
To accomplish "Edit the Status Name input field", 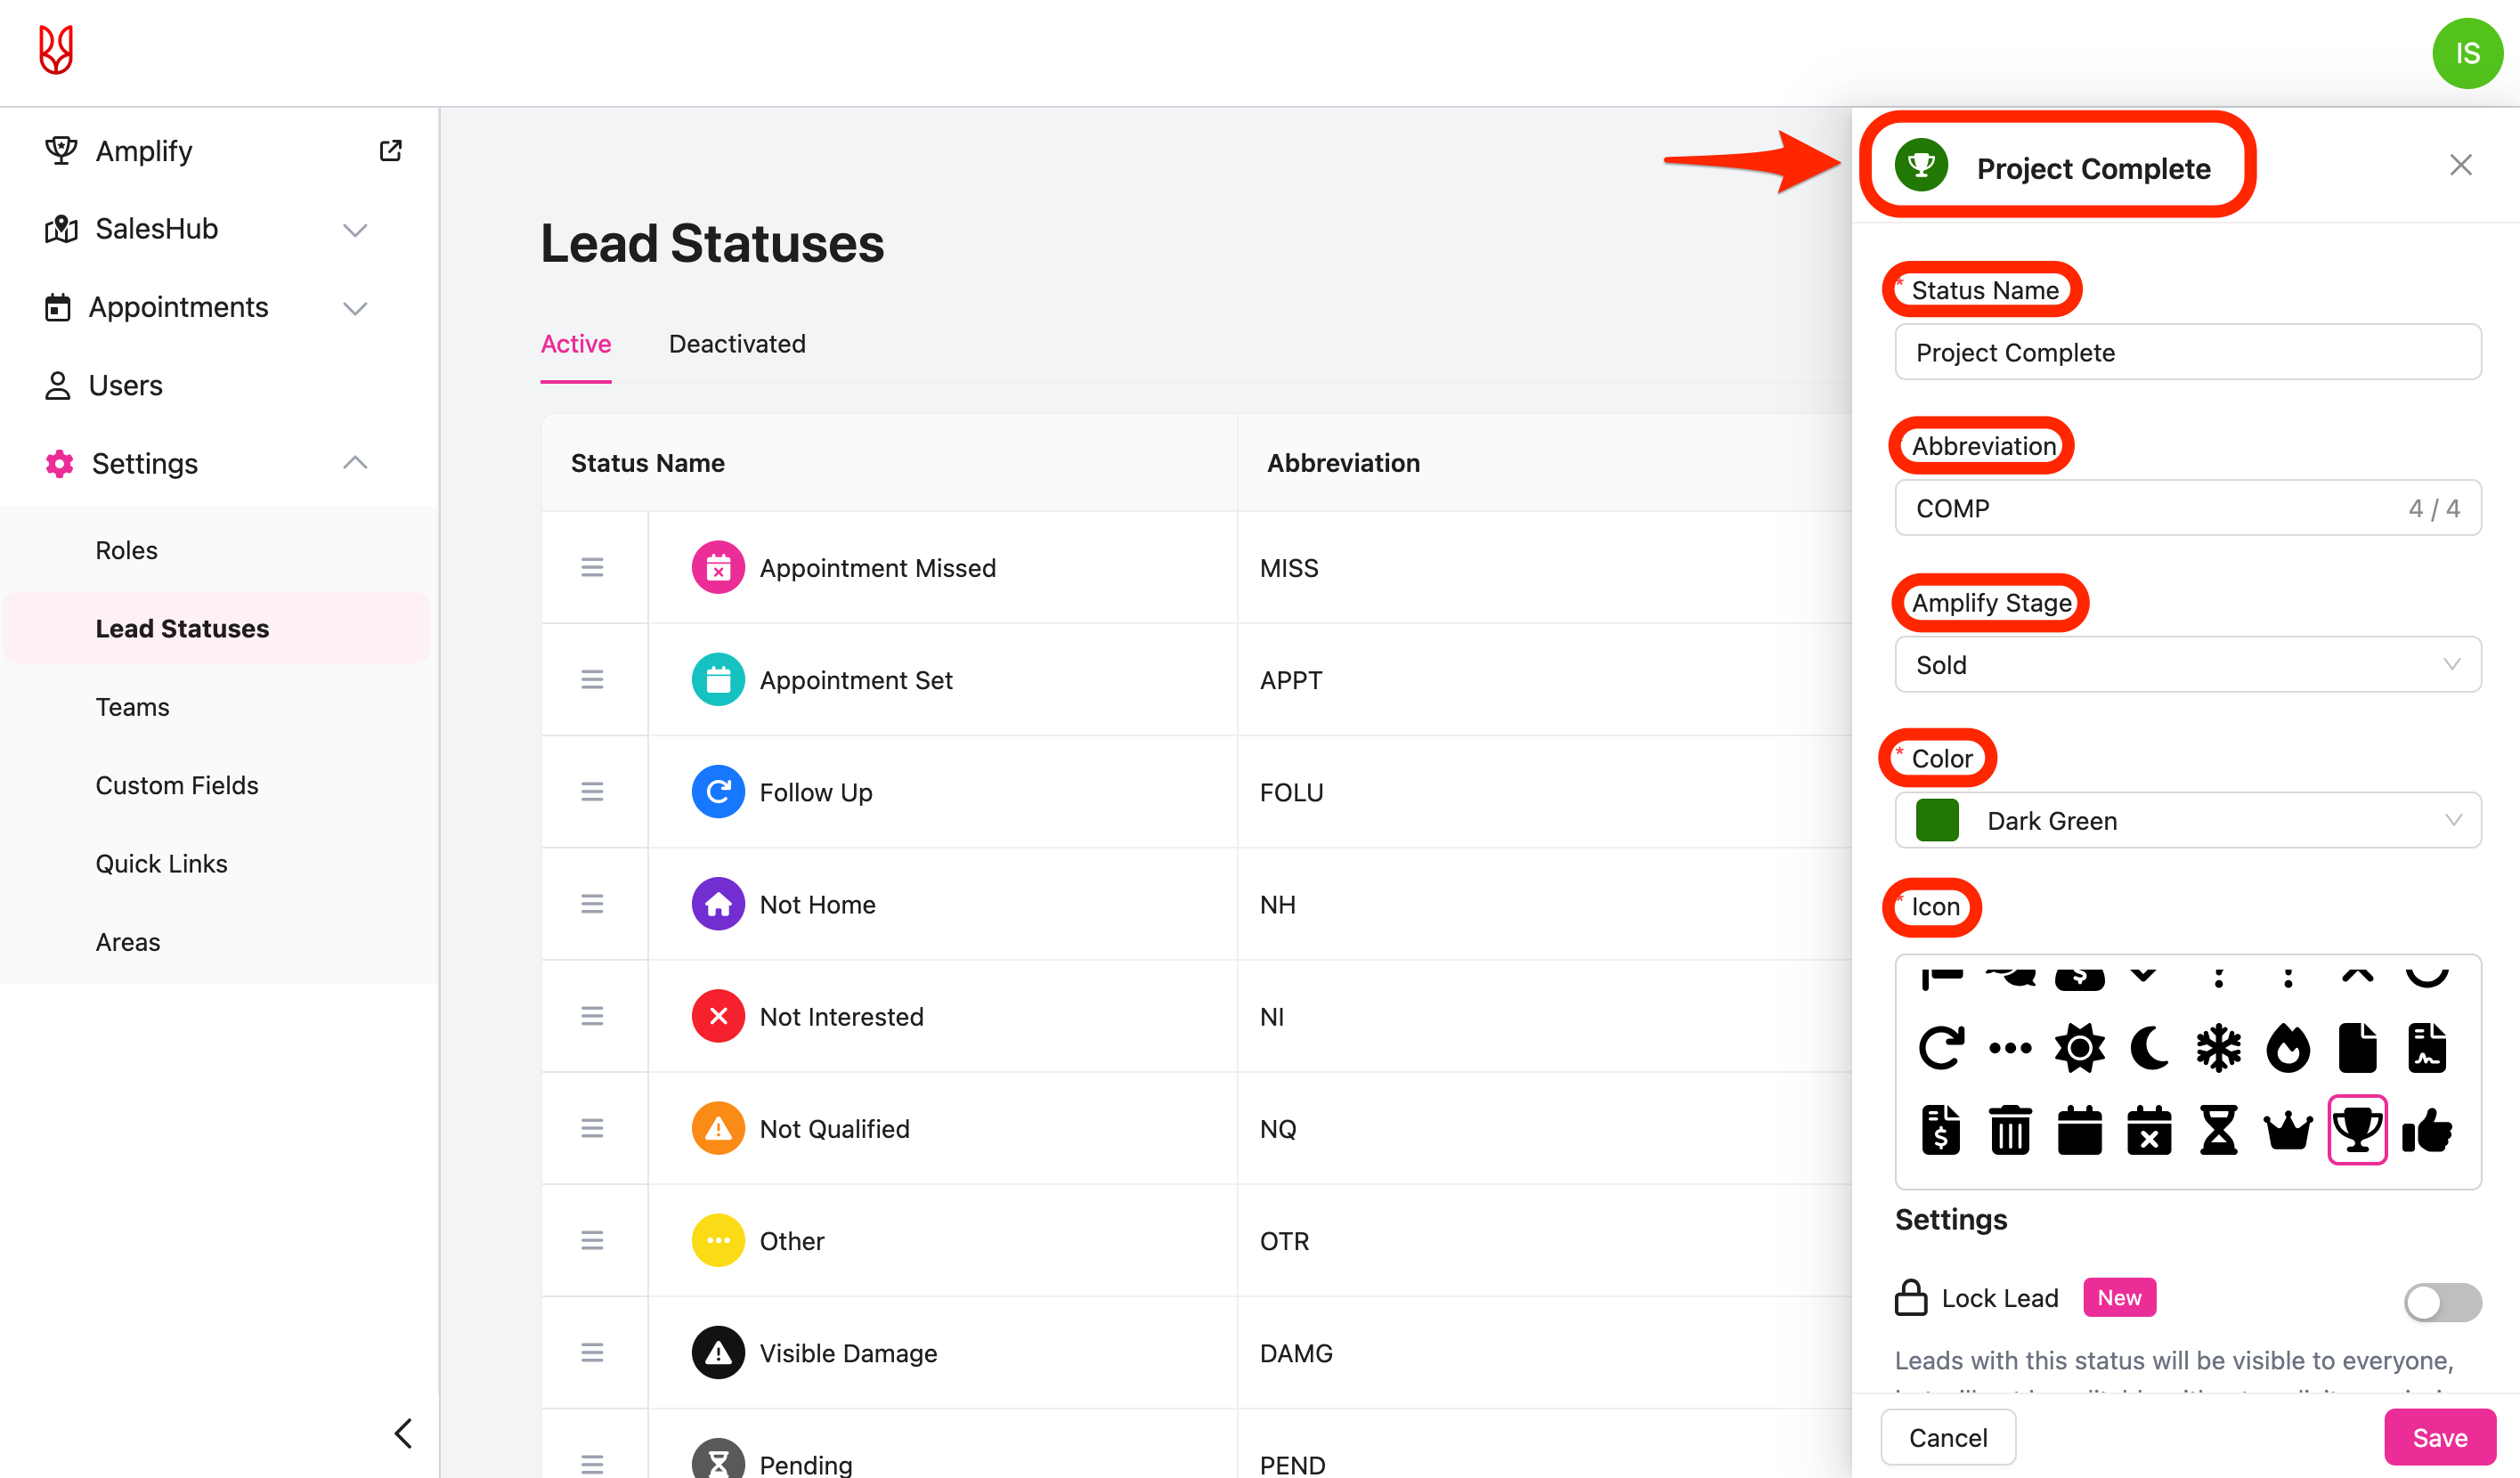I will coord(2187,352).
